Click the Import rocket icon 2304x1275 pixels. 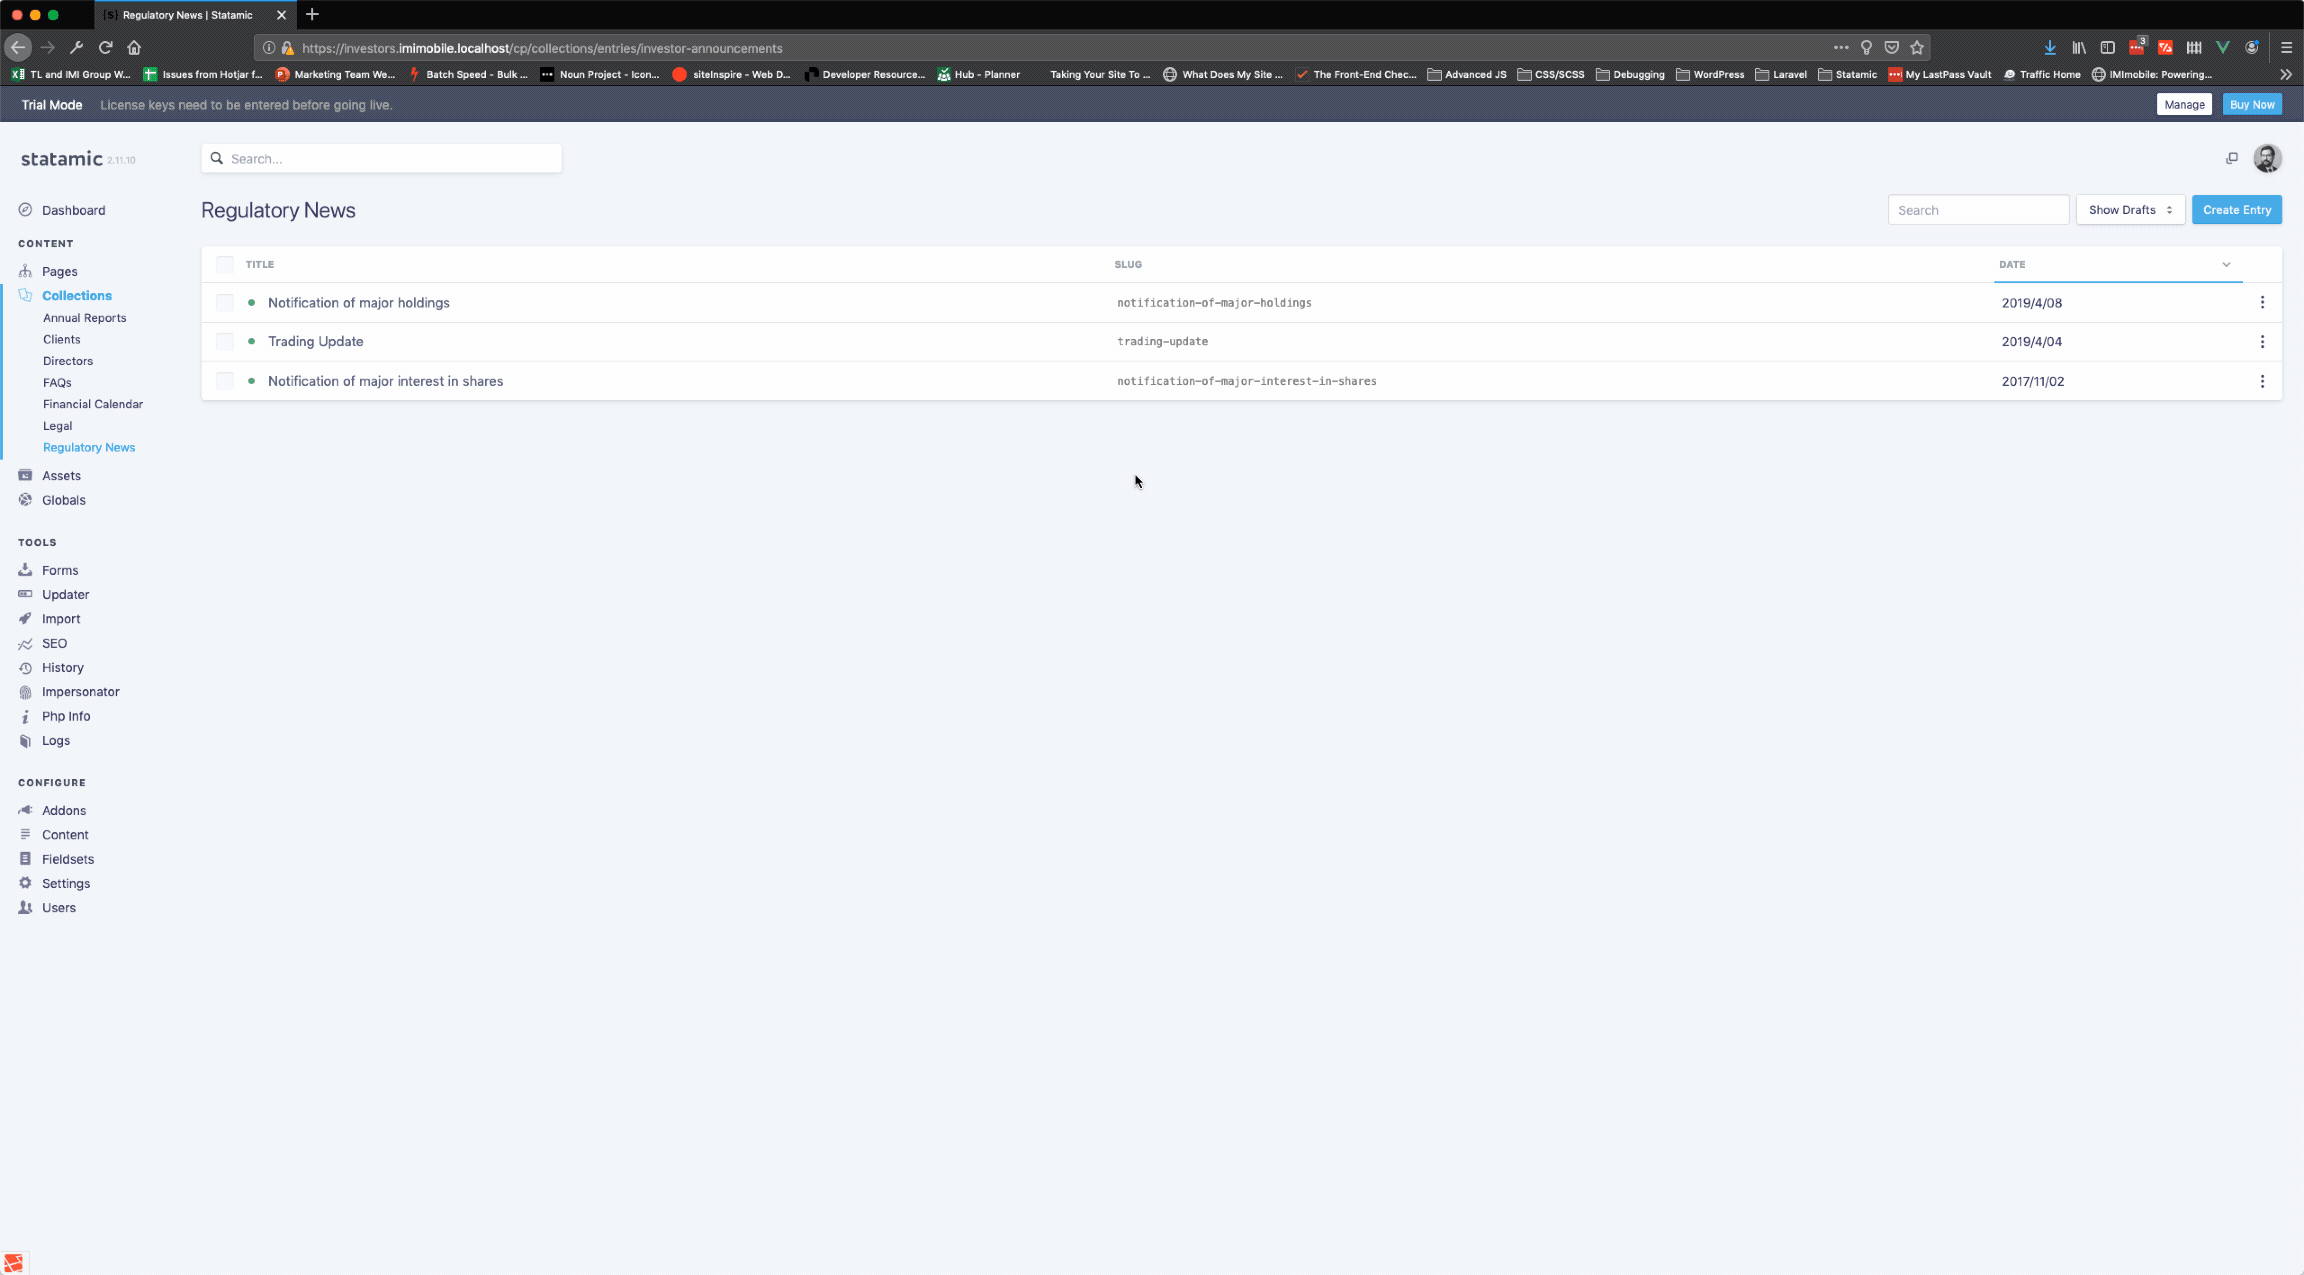tap(25, 619)
